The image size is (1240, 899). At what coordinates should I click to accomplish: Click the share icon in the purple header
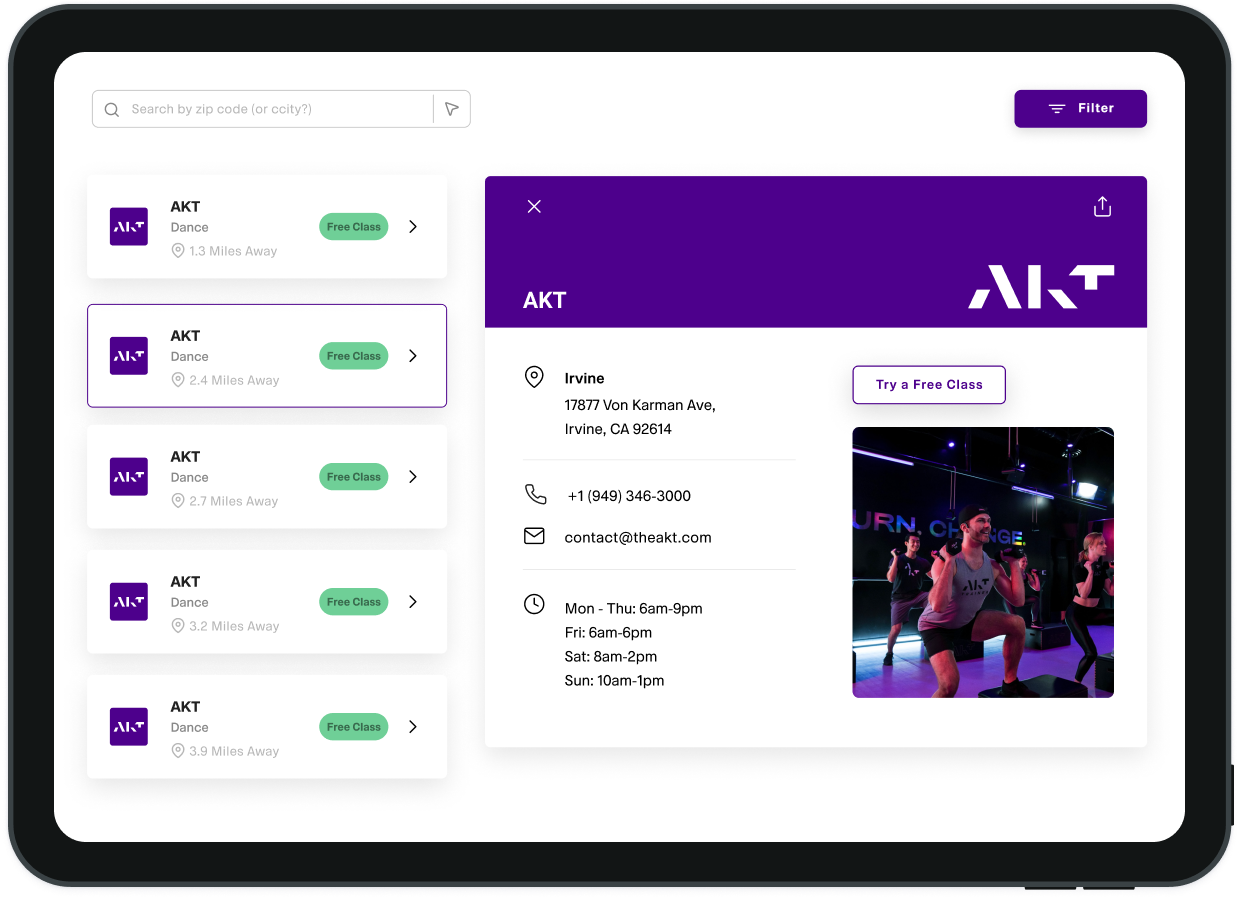pos(1102,207)
